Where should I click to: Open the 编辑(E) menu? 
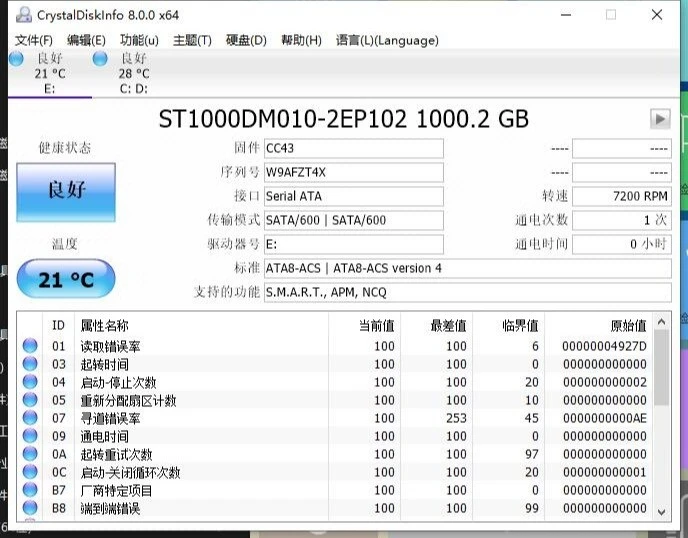coord(86,40)
